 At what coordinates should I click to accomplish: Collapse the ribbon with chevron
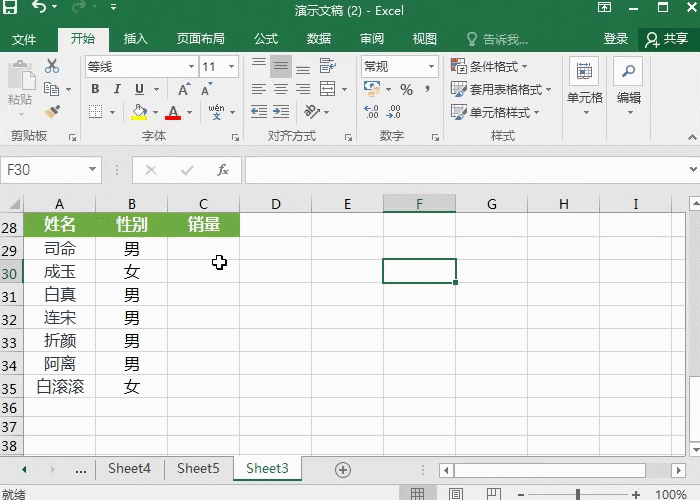[x=692, y=138]
